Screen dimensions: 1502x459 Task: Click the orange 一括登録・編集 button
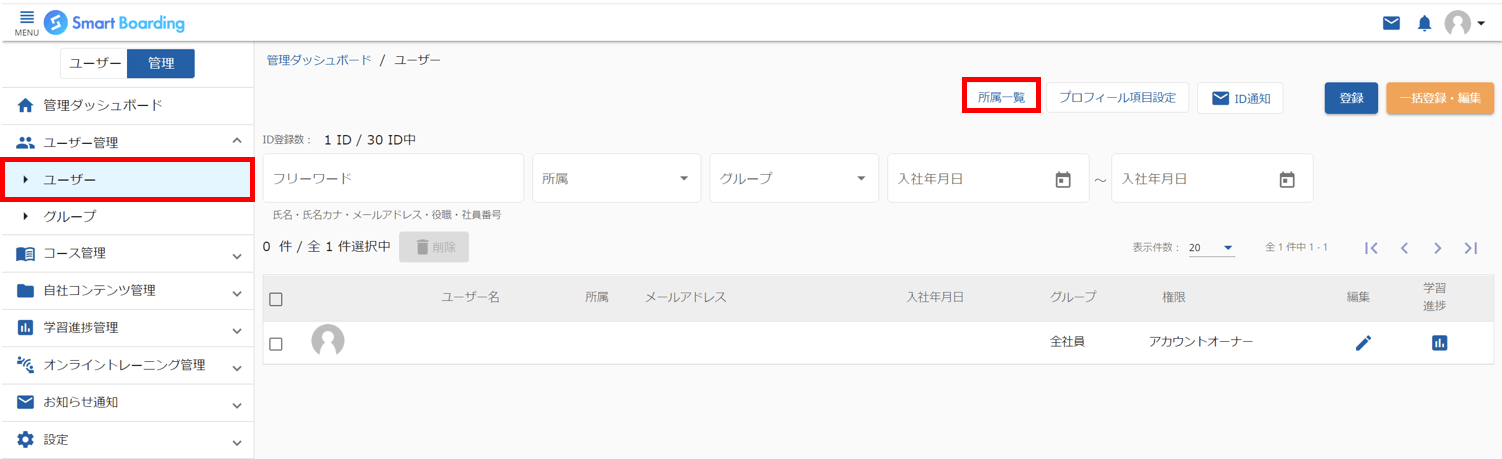click(1440, 98)
